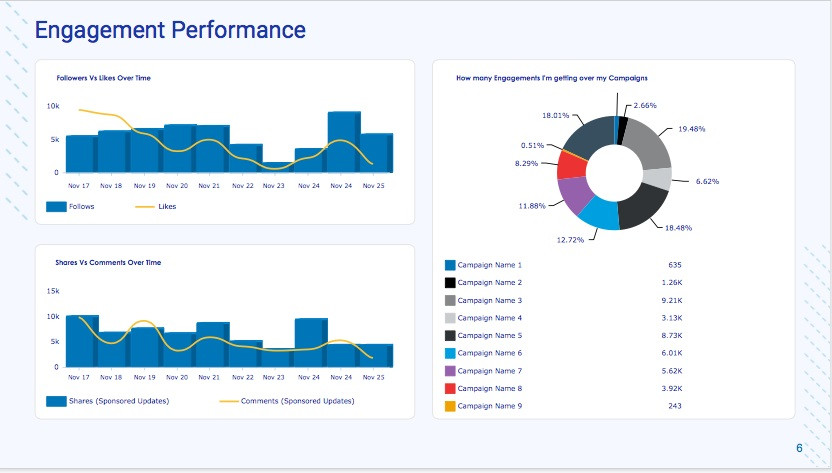The image size is (832, 473).
Task: Click the 6.01K engagement value
Action: click(672, 353)
